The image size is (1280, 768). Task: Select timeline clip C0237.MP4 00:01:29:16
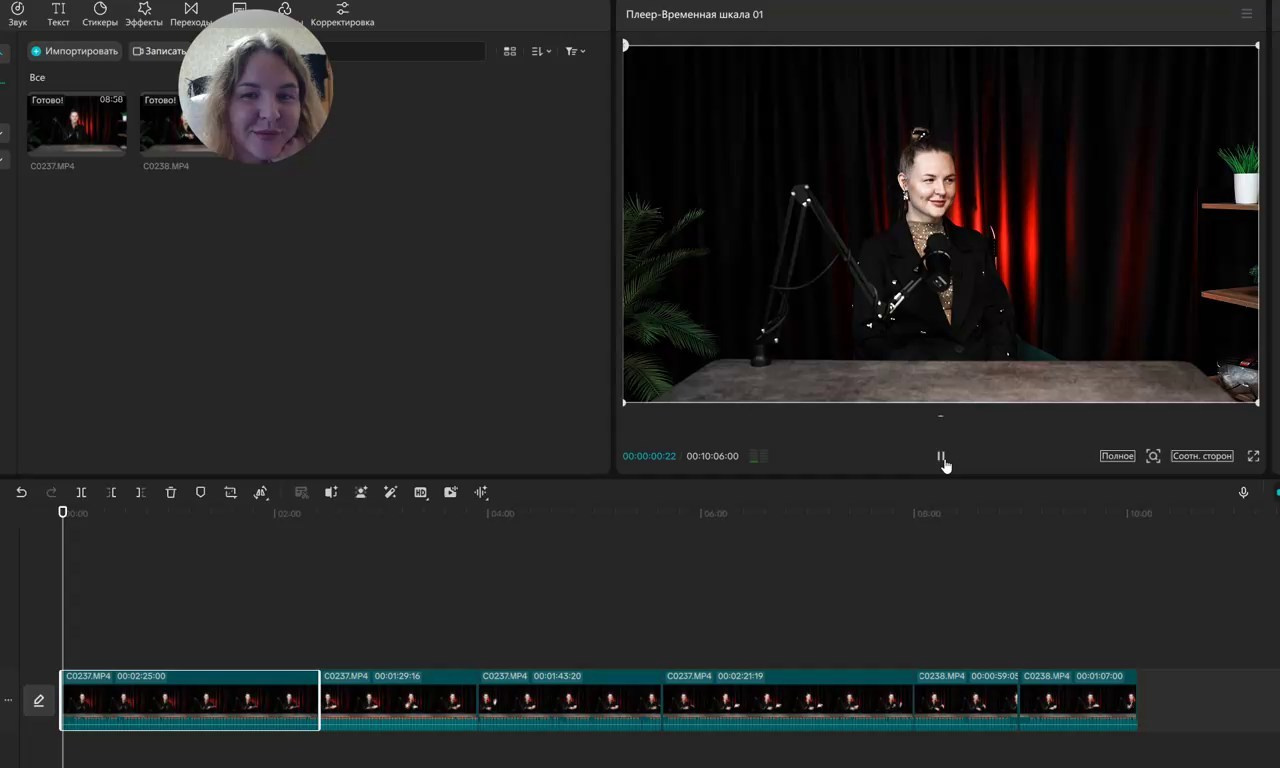point(399,699)
